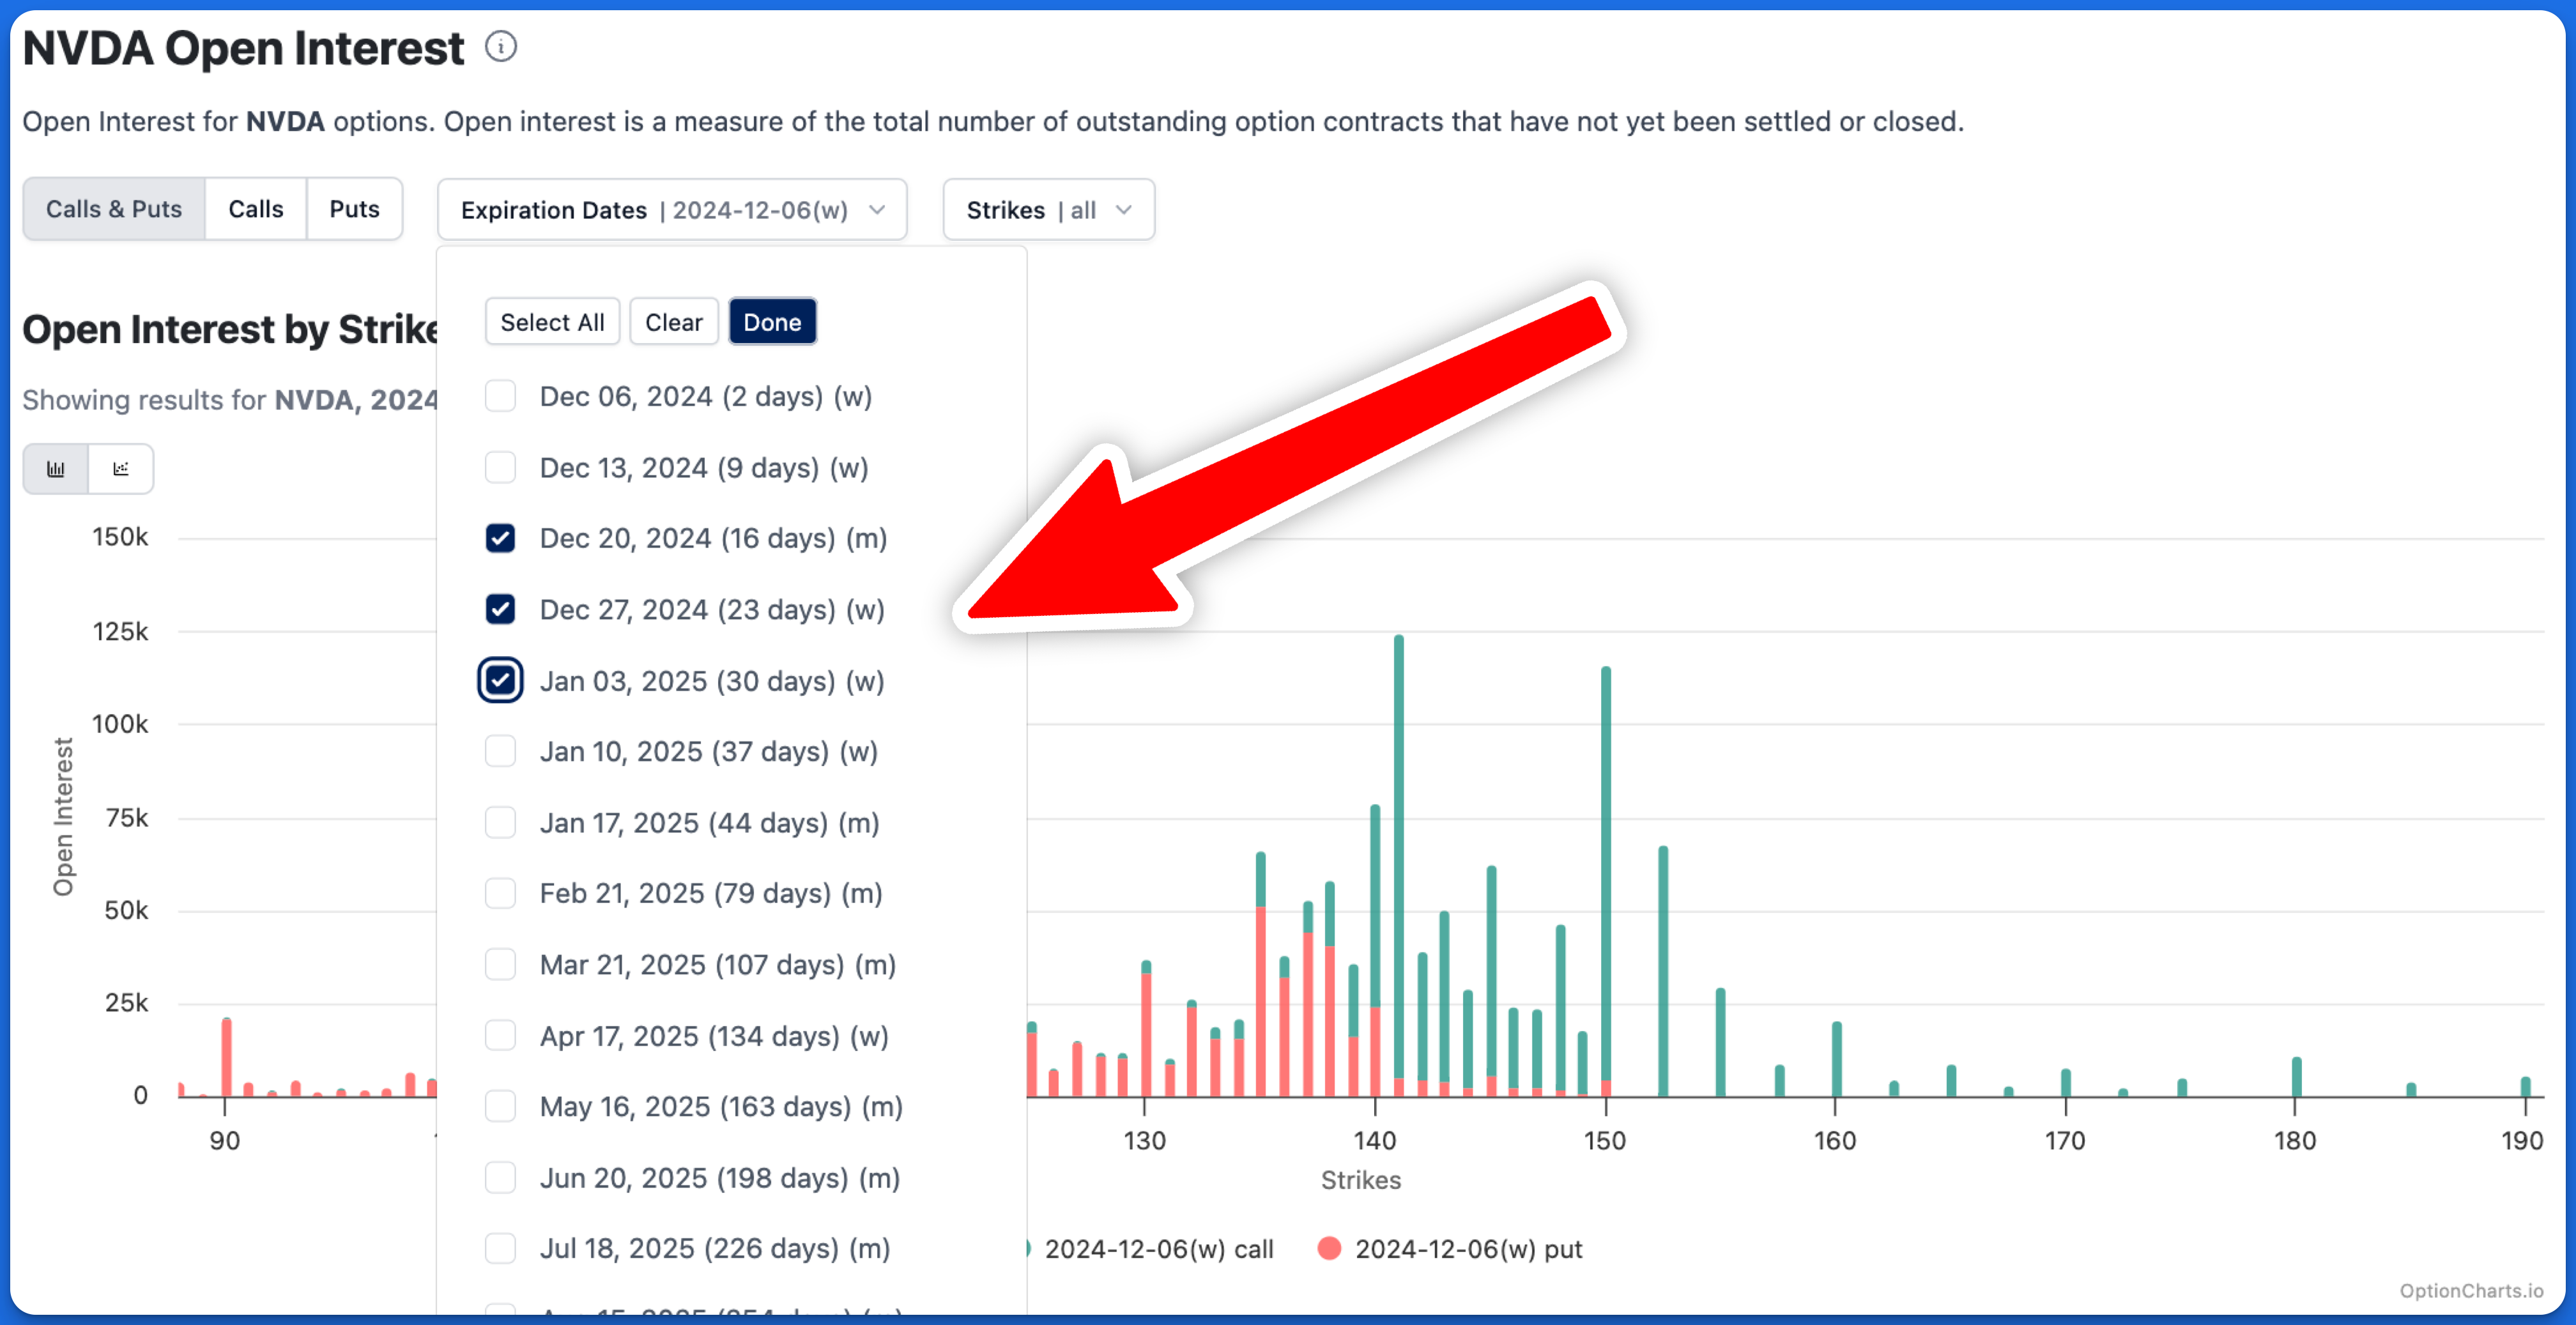Click the Clear button
The image size is (2576, 1325).
point(674,322)
